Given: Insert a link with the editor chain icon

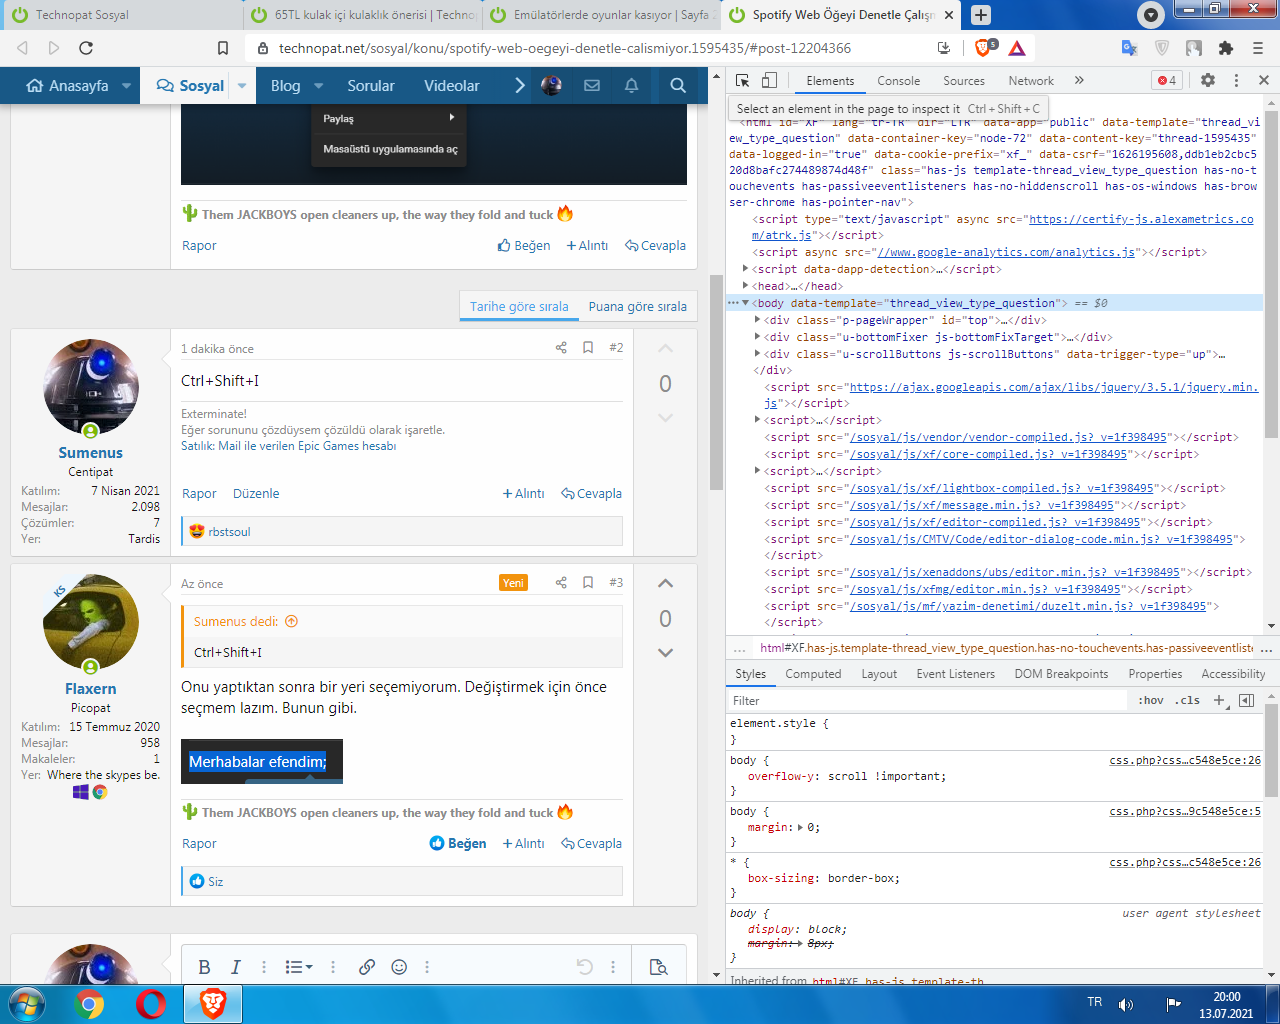Looking at the screenshot, I should click(x=367, y=967).
